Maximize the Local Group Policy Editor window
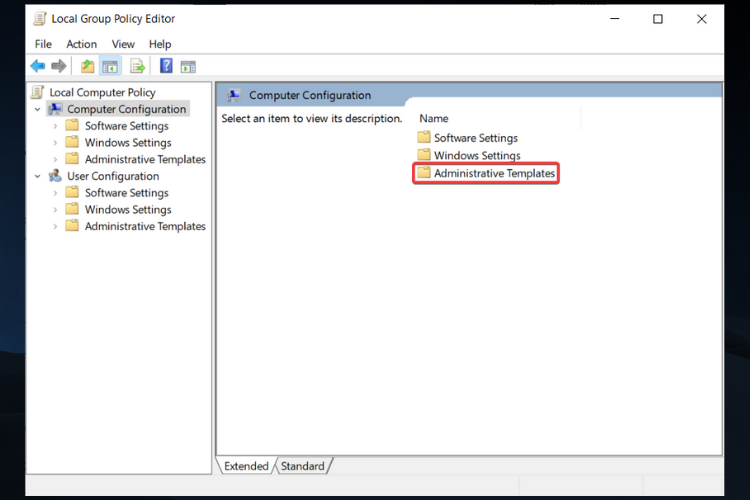Screen dimensions: 750x500 tap(658, 19)
